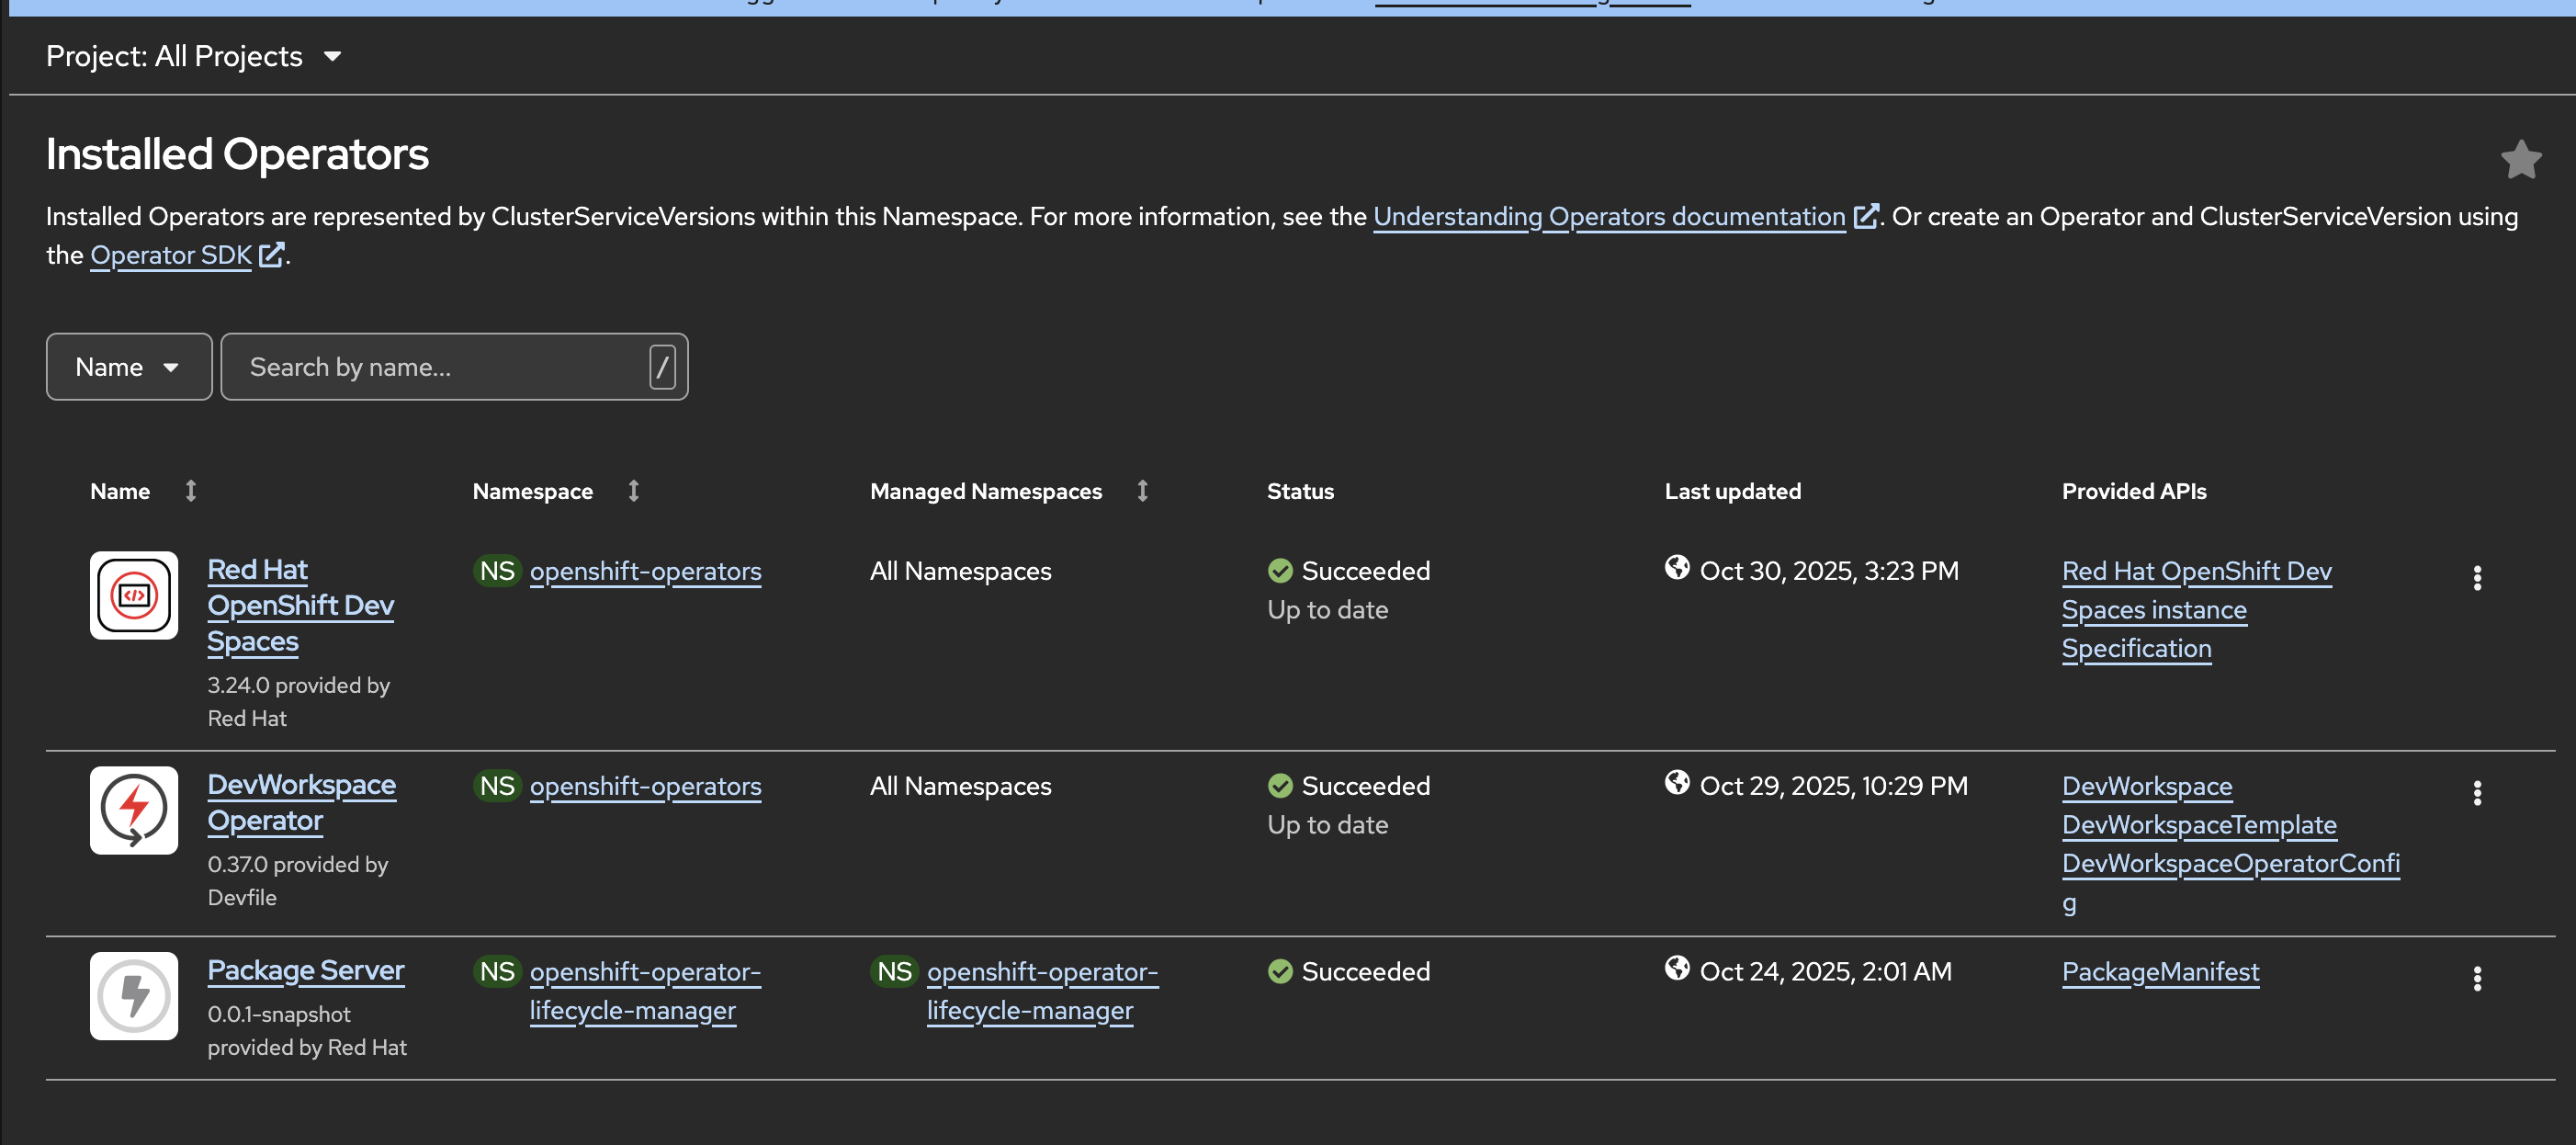Sort by Namespace column arrows
The height and width of the screenshot is (1145, 2576).
(x=633, y=491)
